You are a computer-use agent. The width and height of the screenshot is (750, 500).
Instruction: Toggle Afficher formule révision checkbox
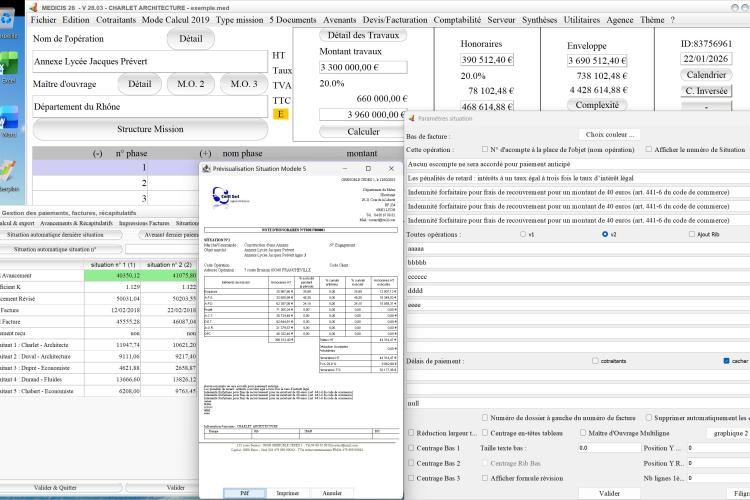click(485, 478)
